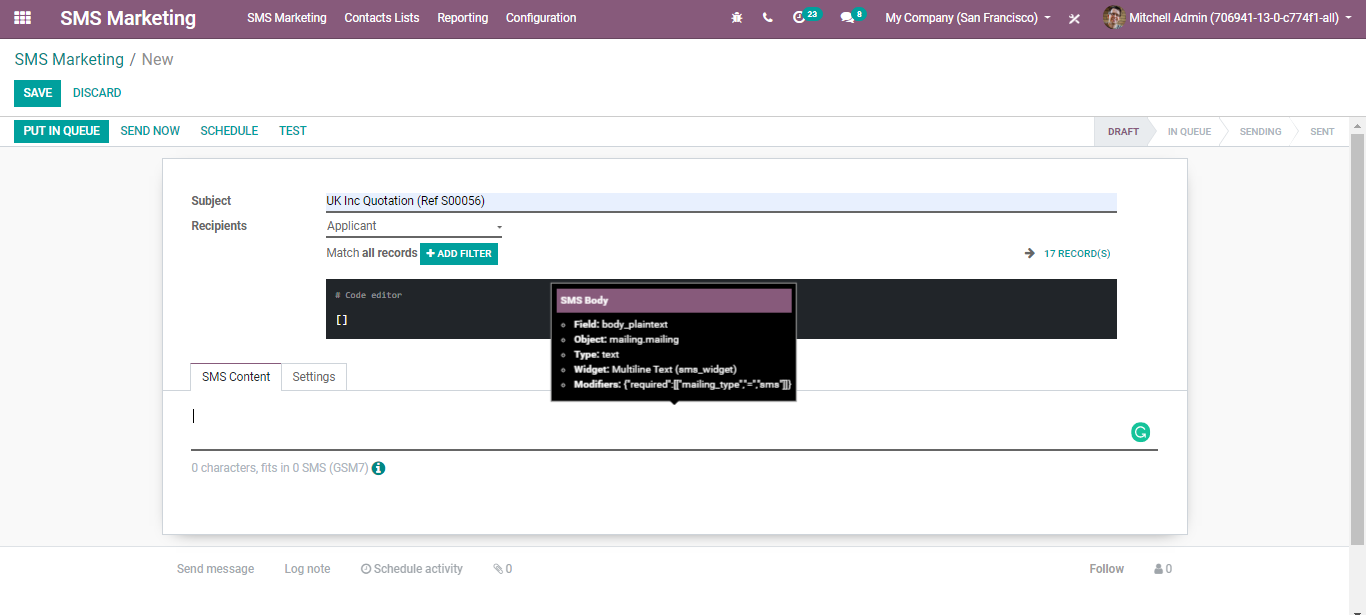Click Log note in chatter
The width and height of the screenshot is (1366, 615).
tap(307, 569)
